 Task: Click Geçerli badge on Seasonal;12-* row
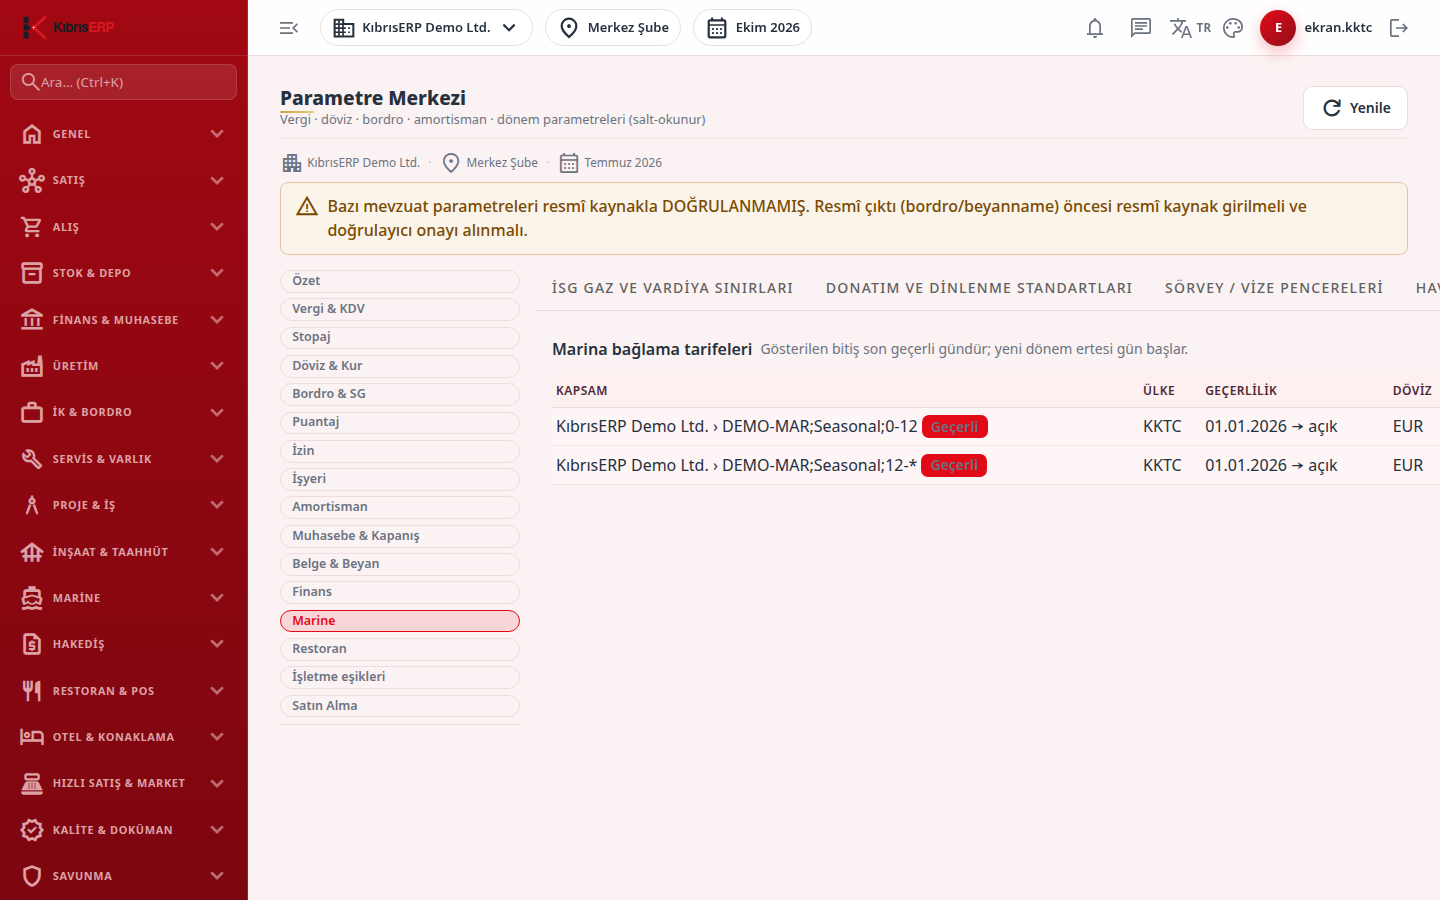pos(954,466)
